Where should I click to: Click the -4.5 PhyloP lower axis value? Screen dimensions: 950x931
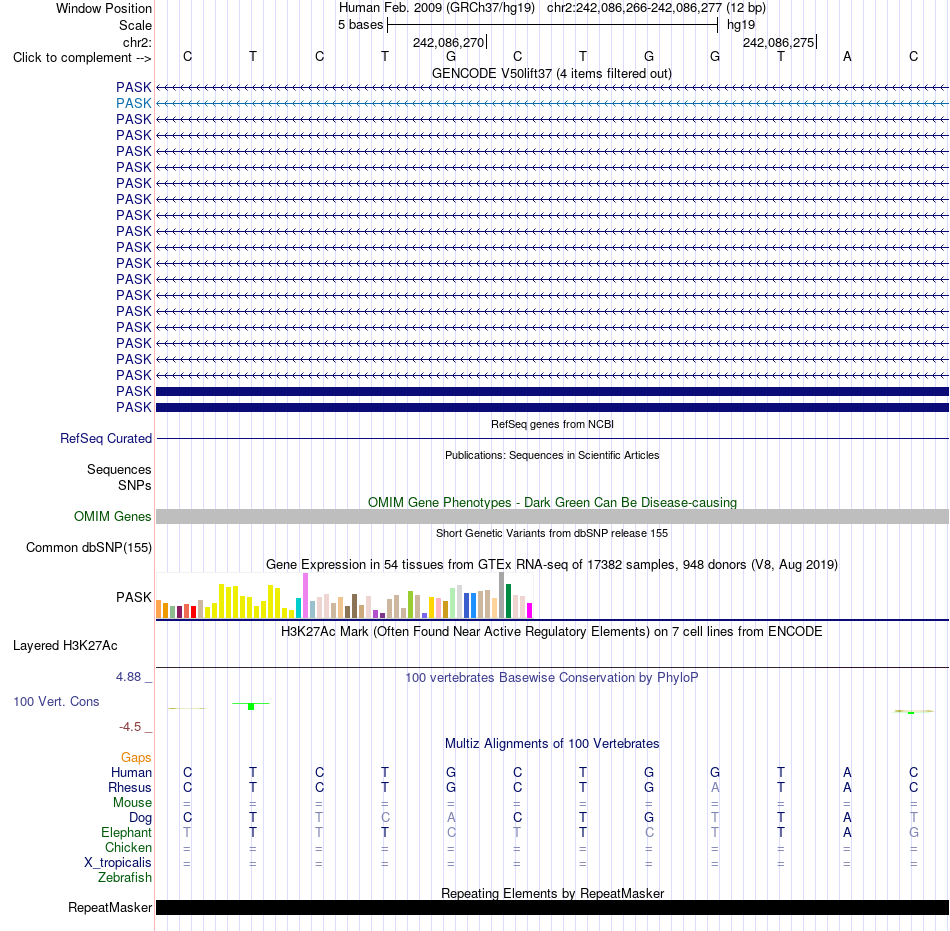click(x=130, y=726)
